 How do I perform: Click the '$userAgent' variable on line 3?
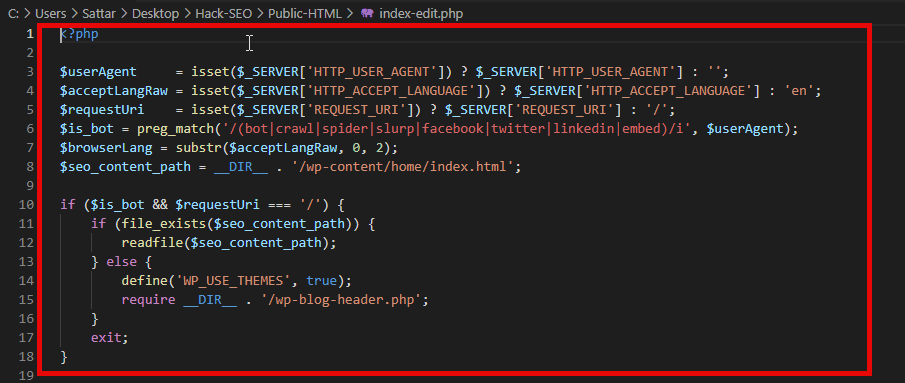(x=98, y=72)
